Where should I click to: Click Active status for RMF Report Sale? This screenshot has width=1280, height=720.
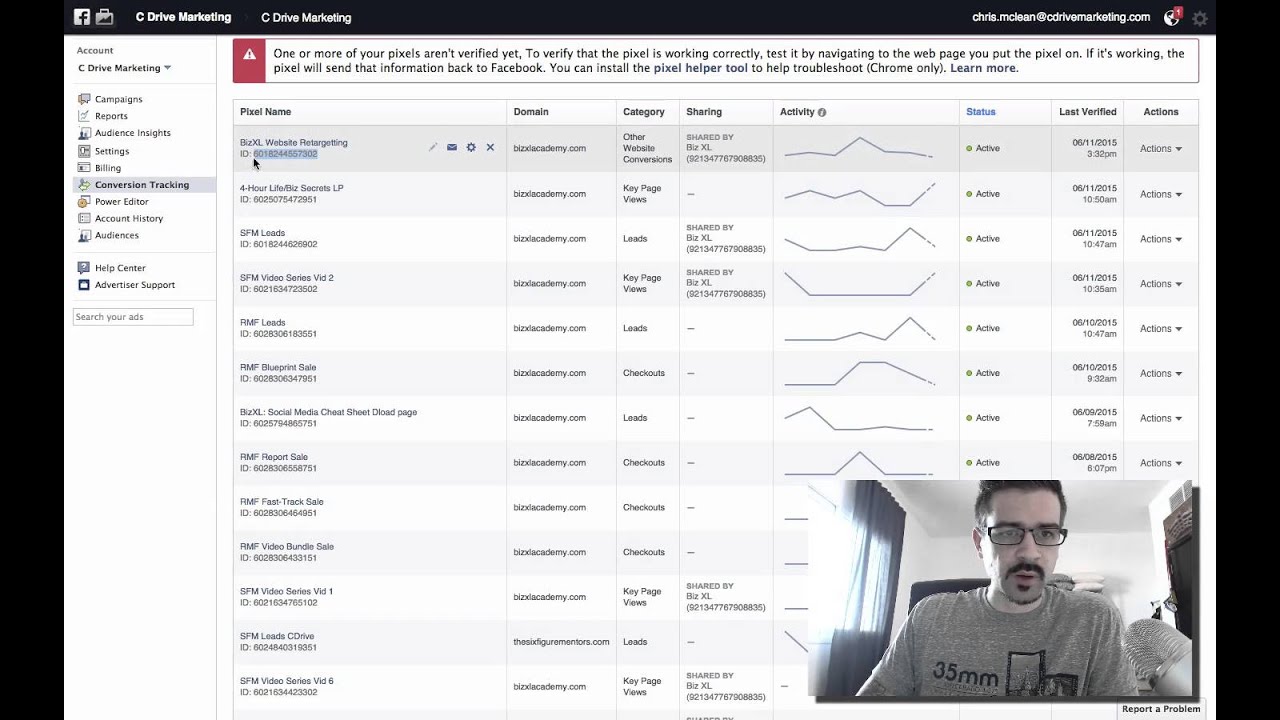tap(983, 463)
